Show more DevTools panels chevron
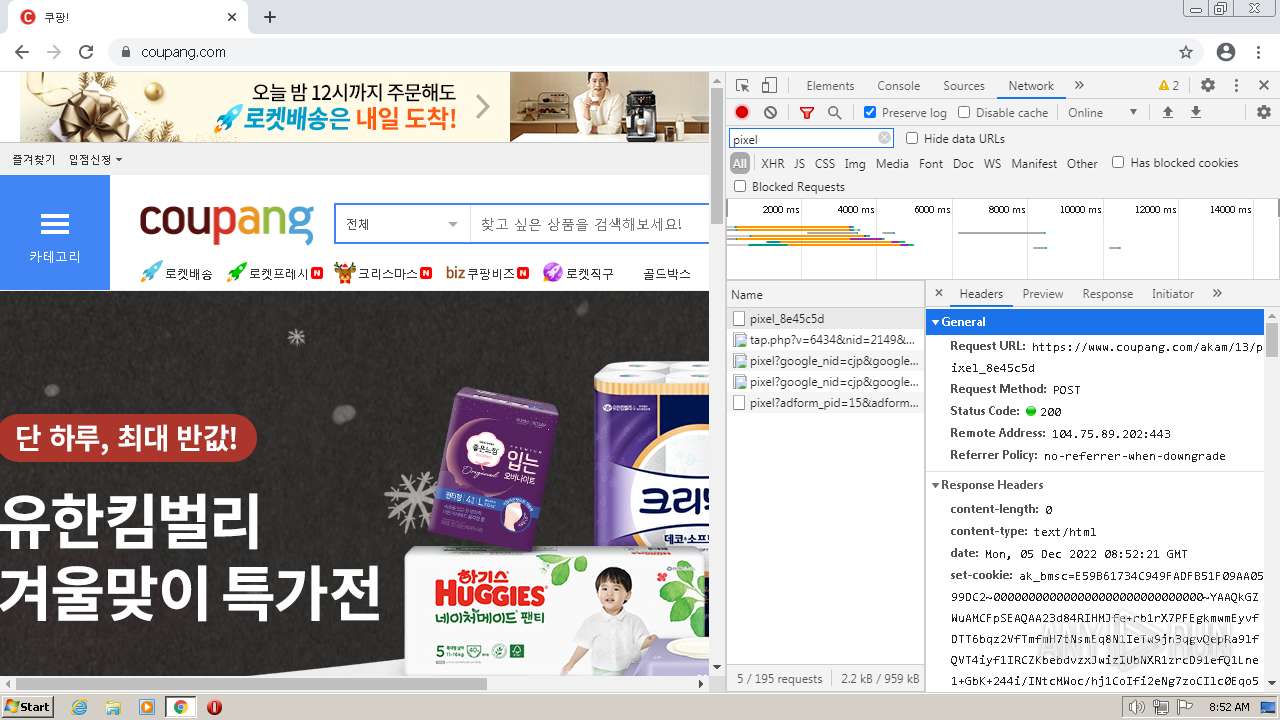The height and width of the screenshot is (720, 1280). [1079, 86]
